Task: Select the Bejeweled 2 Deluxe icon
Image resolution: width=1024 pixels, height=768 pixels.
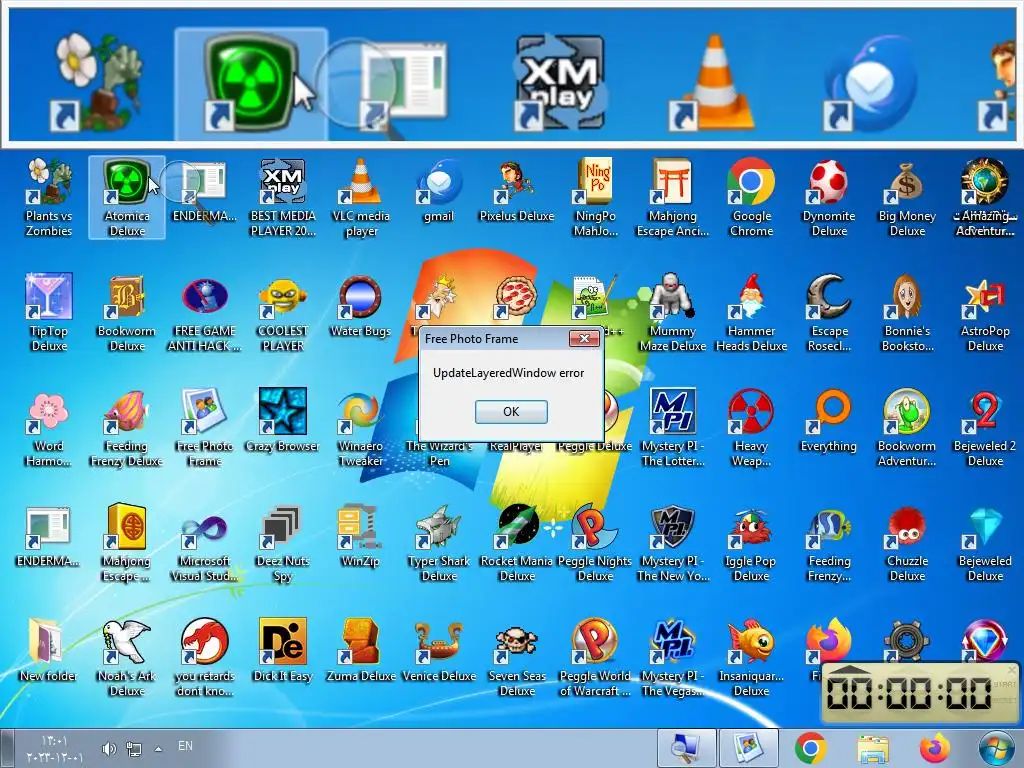Action: (x=985, y=427)
